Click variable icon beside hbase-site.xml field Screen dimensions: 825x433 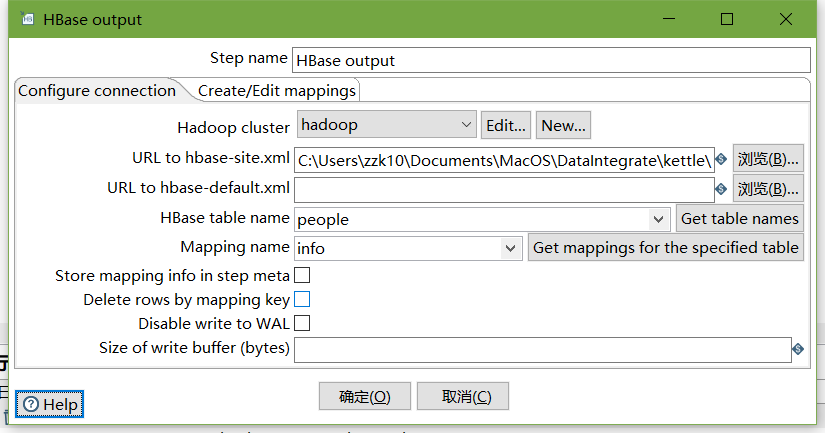[x=720, y=159]
